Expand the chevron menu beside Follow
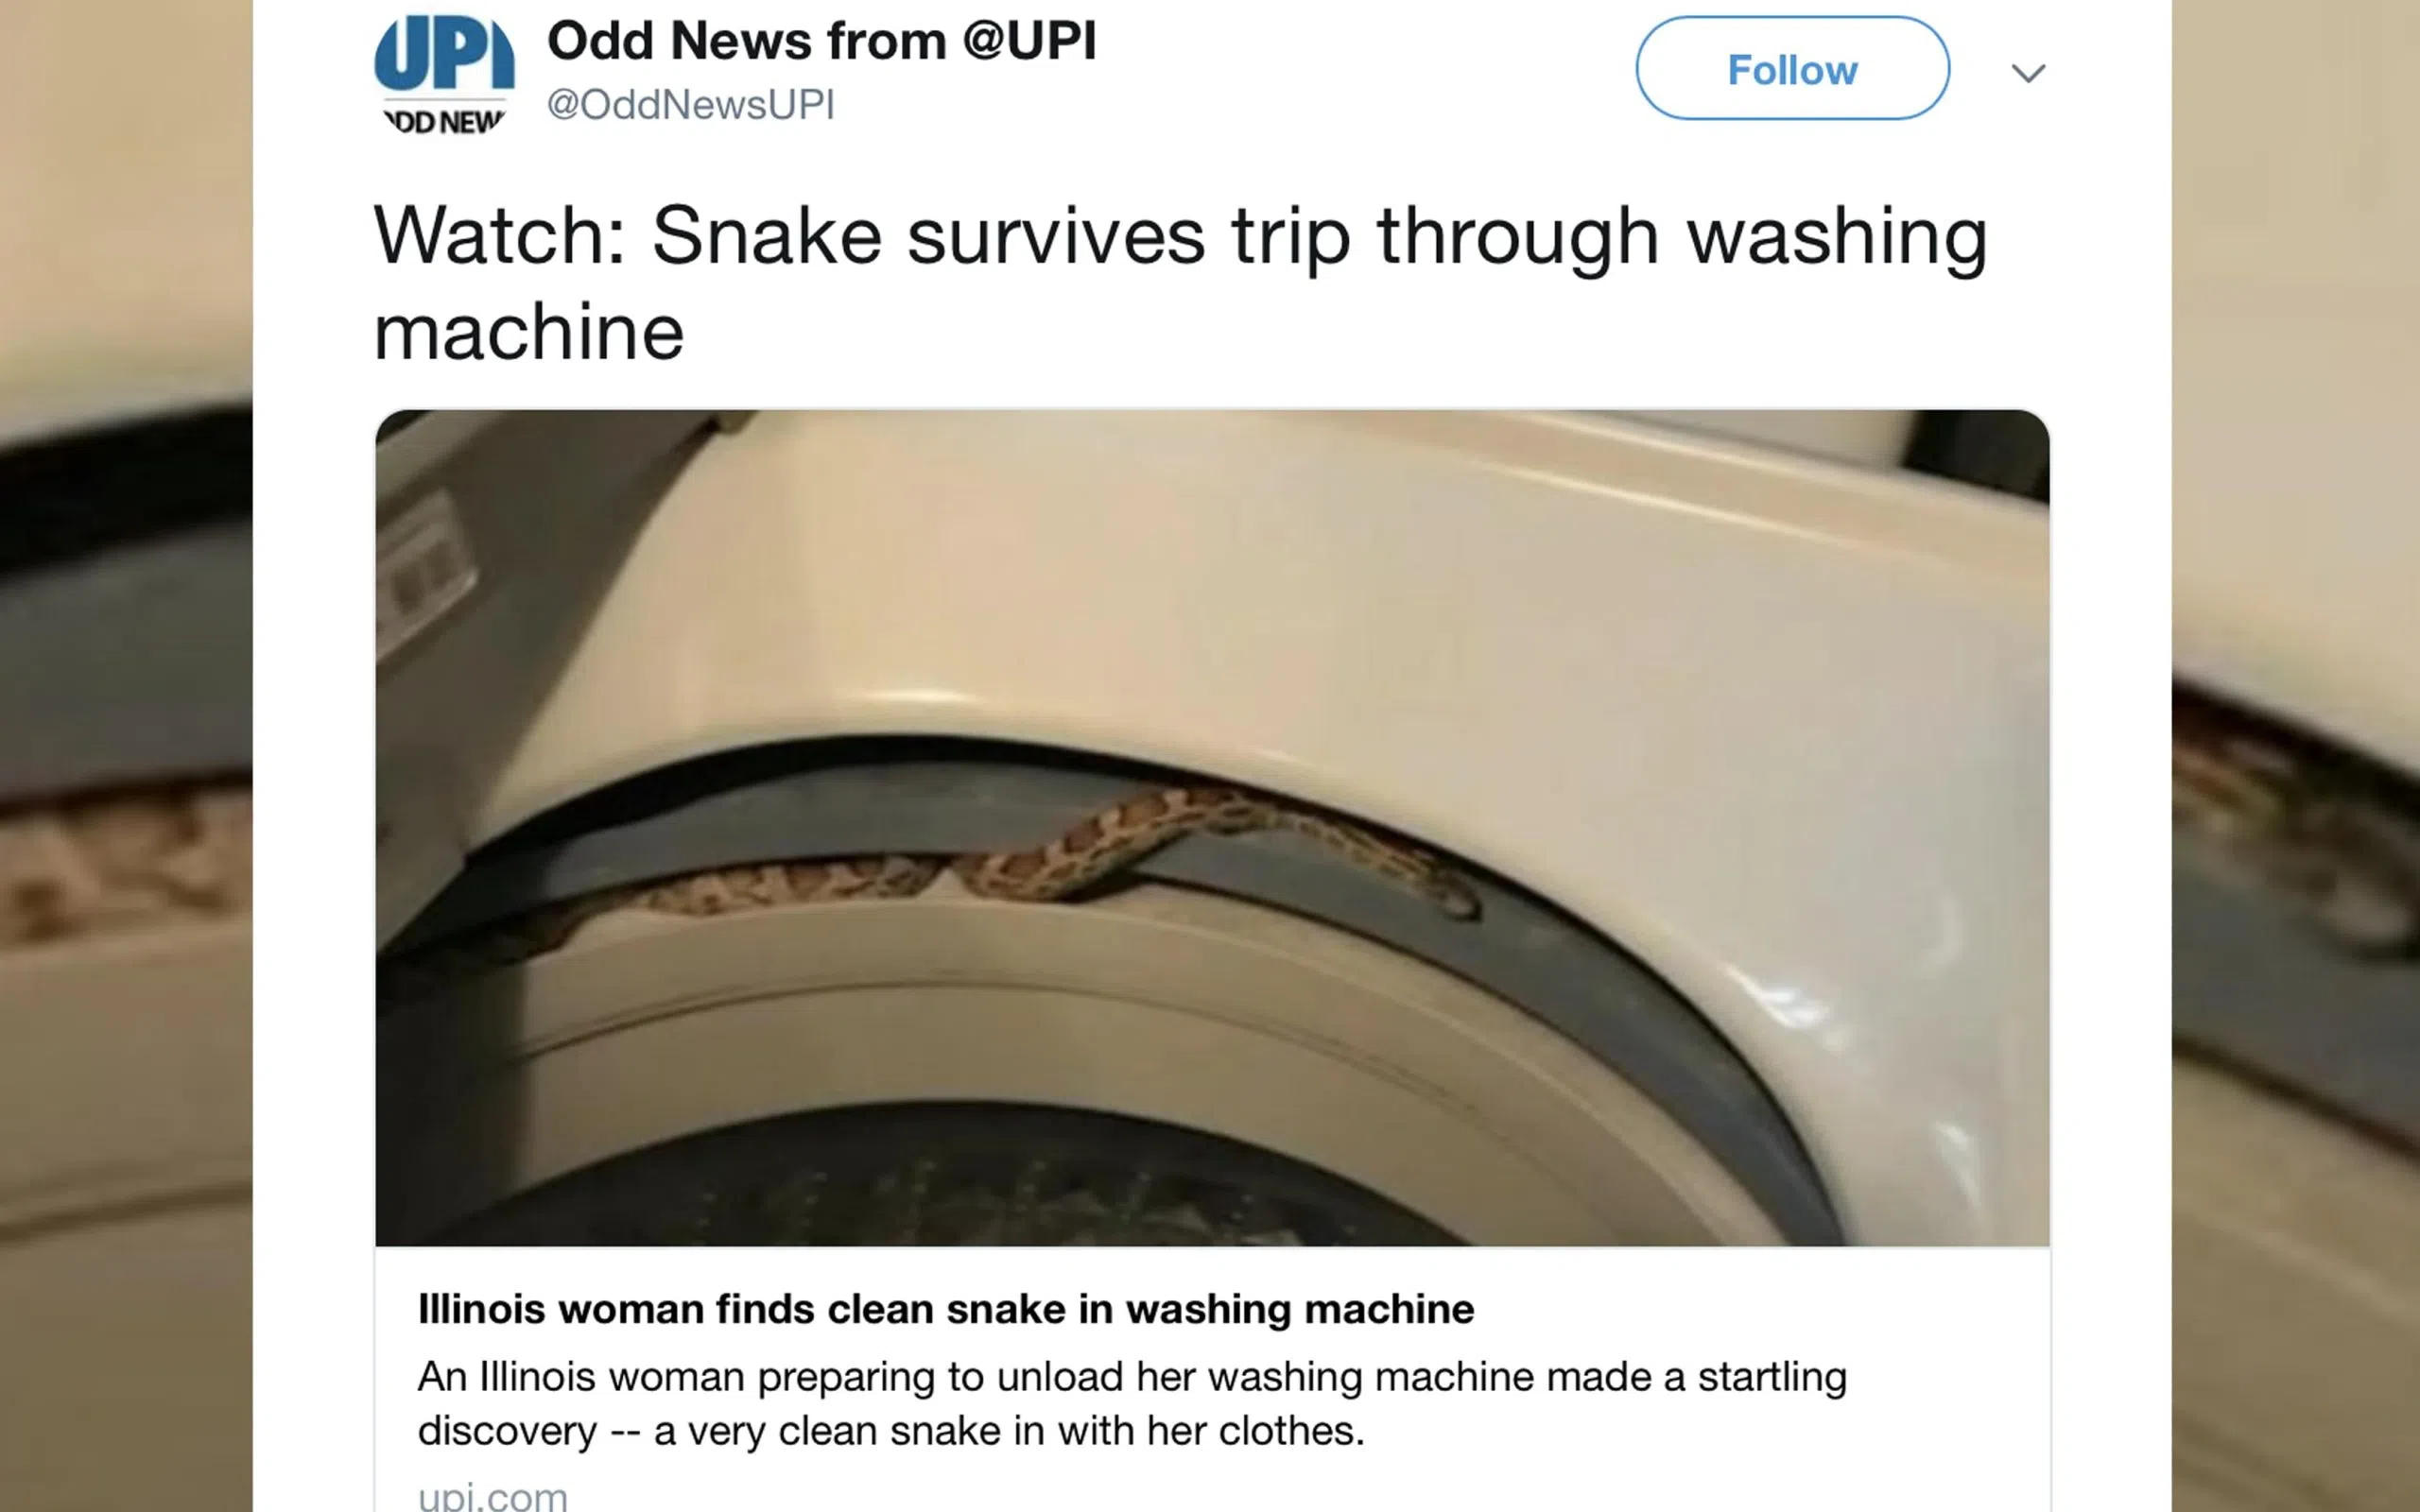2420x1512 pixels. pyautogui.click(x=2028, y=73)
